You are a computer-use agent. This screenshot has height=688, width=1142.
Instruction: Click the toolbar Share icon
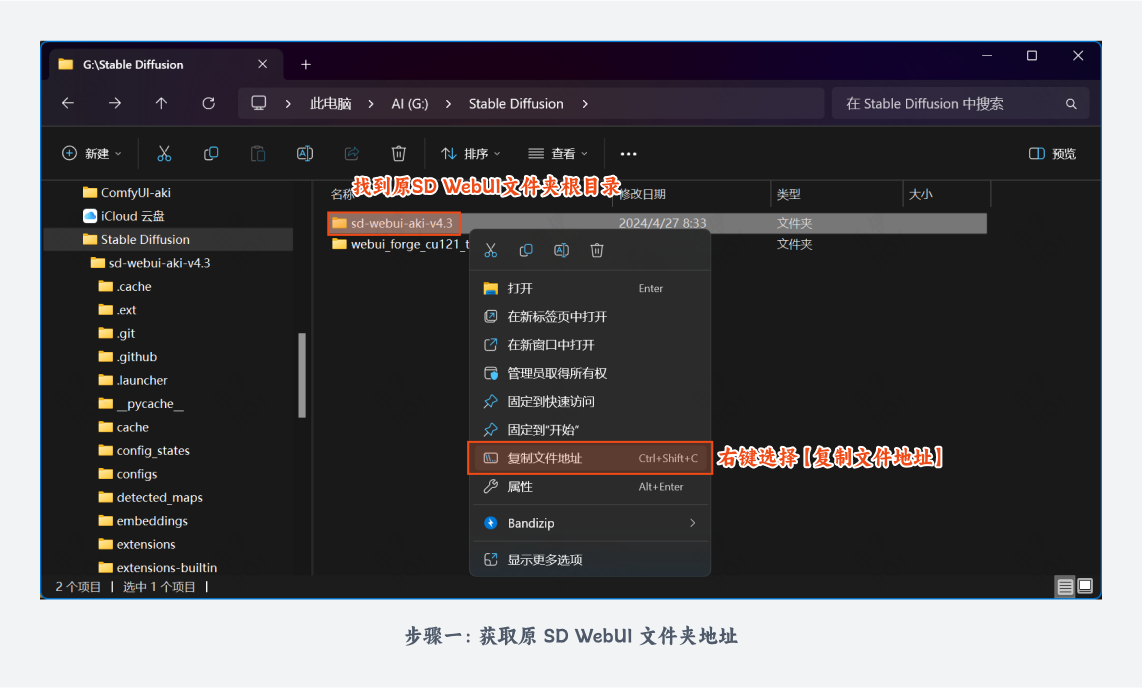tap(352, 154)
